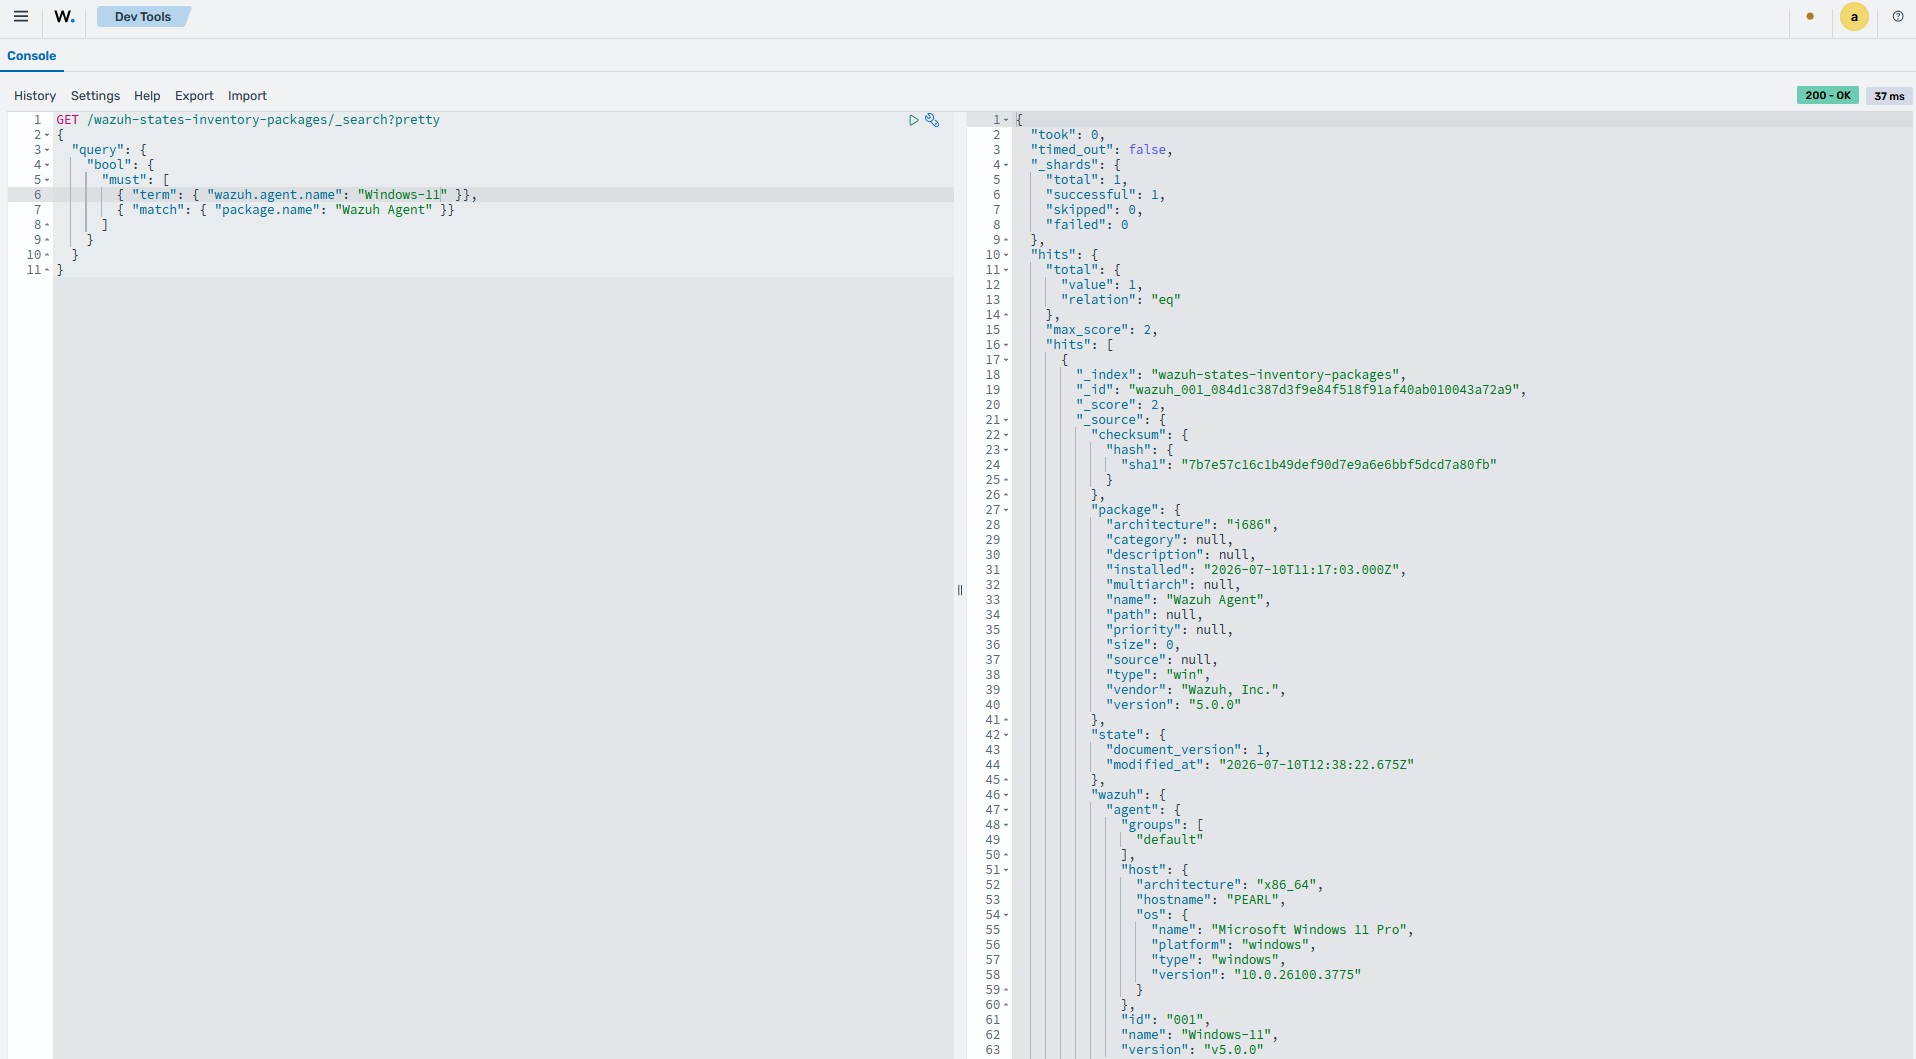Open the Help menu item

147,96
